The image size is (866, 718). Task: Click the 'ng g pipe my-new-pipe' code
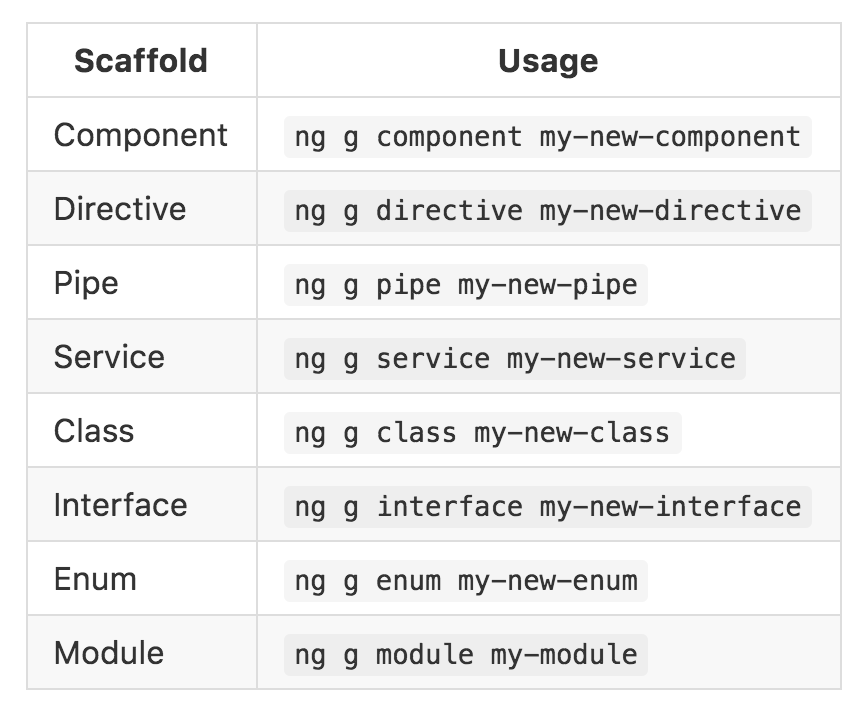point(465,284)
